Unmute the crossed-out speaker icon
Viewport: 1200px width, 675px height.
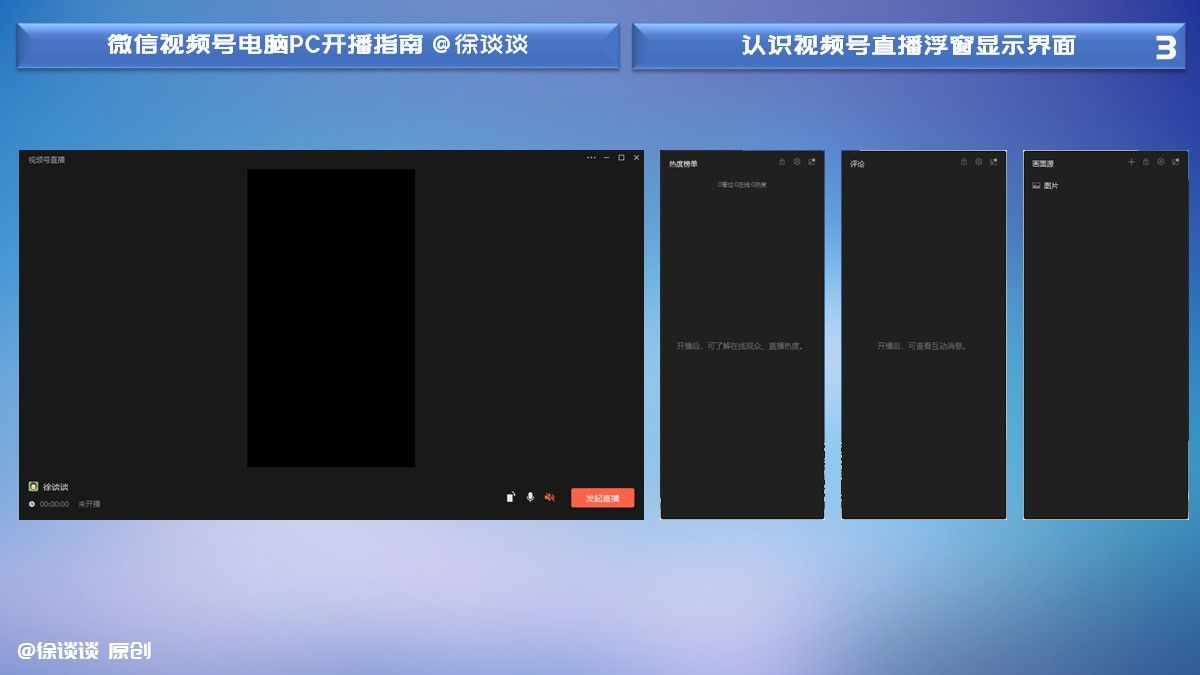(x=549, y=497)
